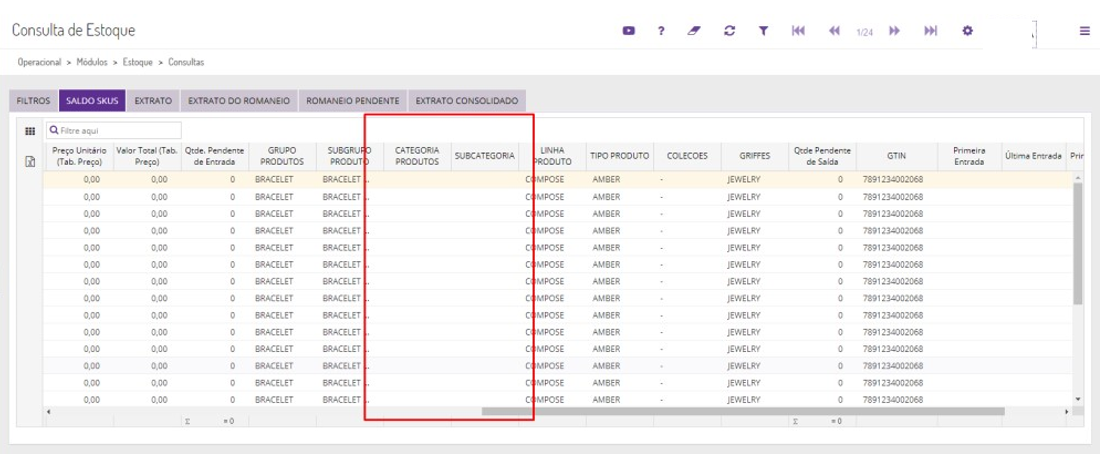This screenshot has width=1114, height=476.
Task: Switch to the FILTROS tab
Action: 33,101
